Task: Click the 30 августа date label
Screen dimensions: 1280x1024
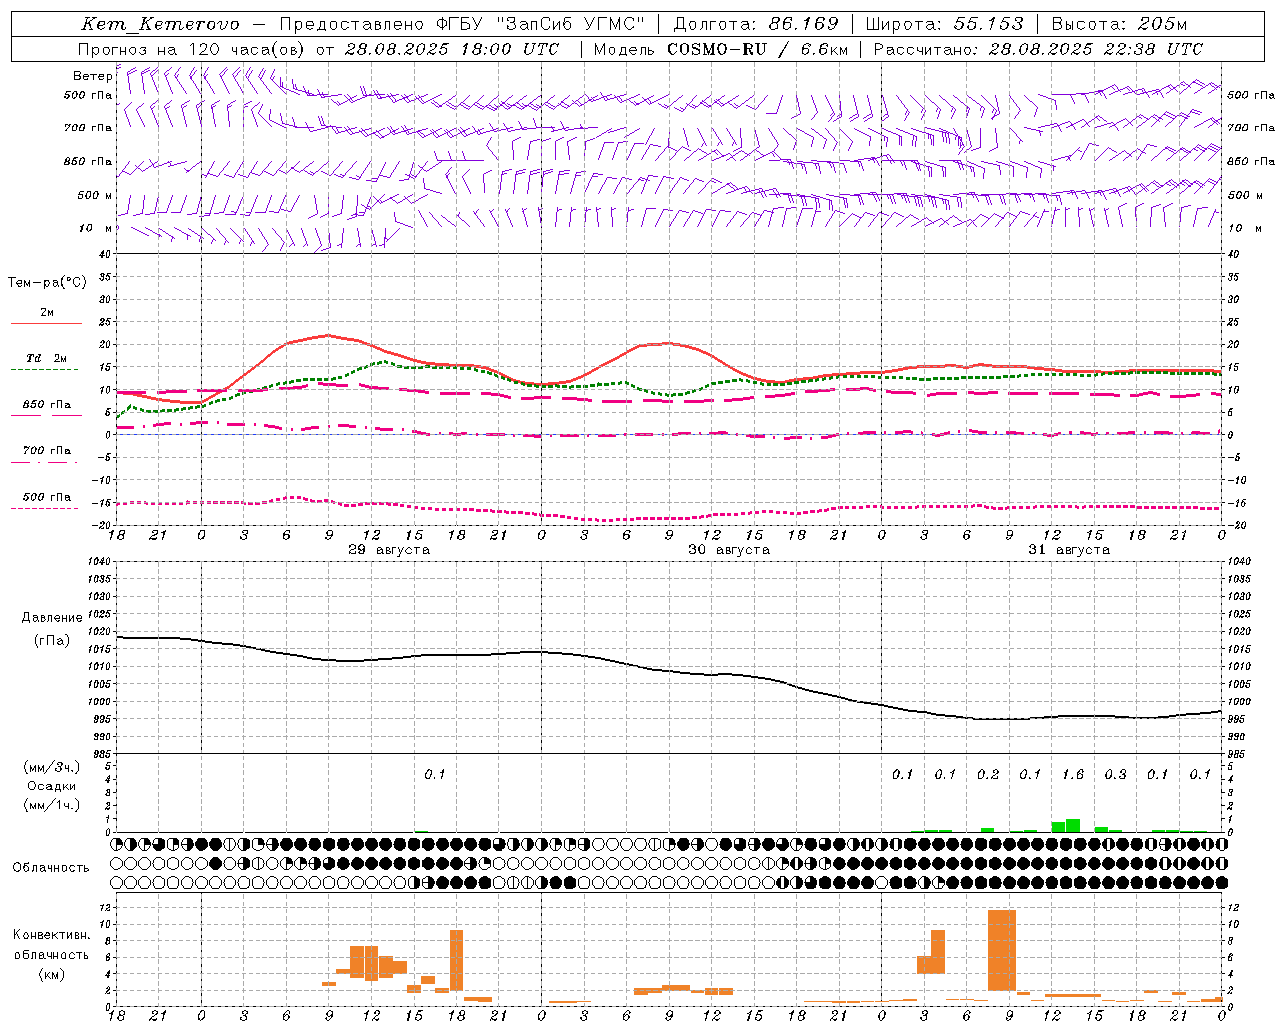Action: pos(729,550)
